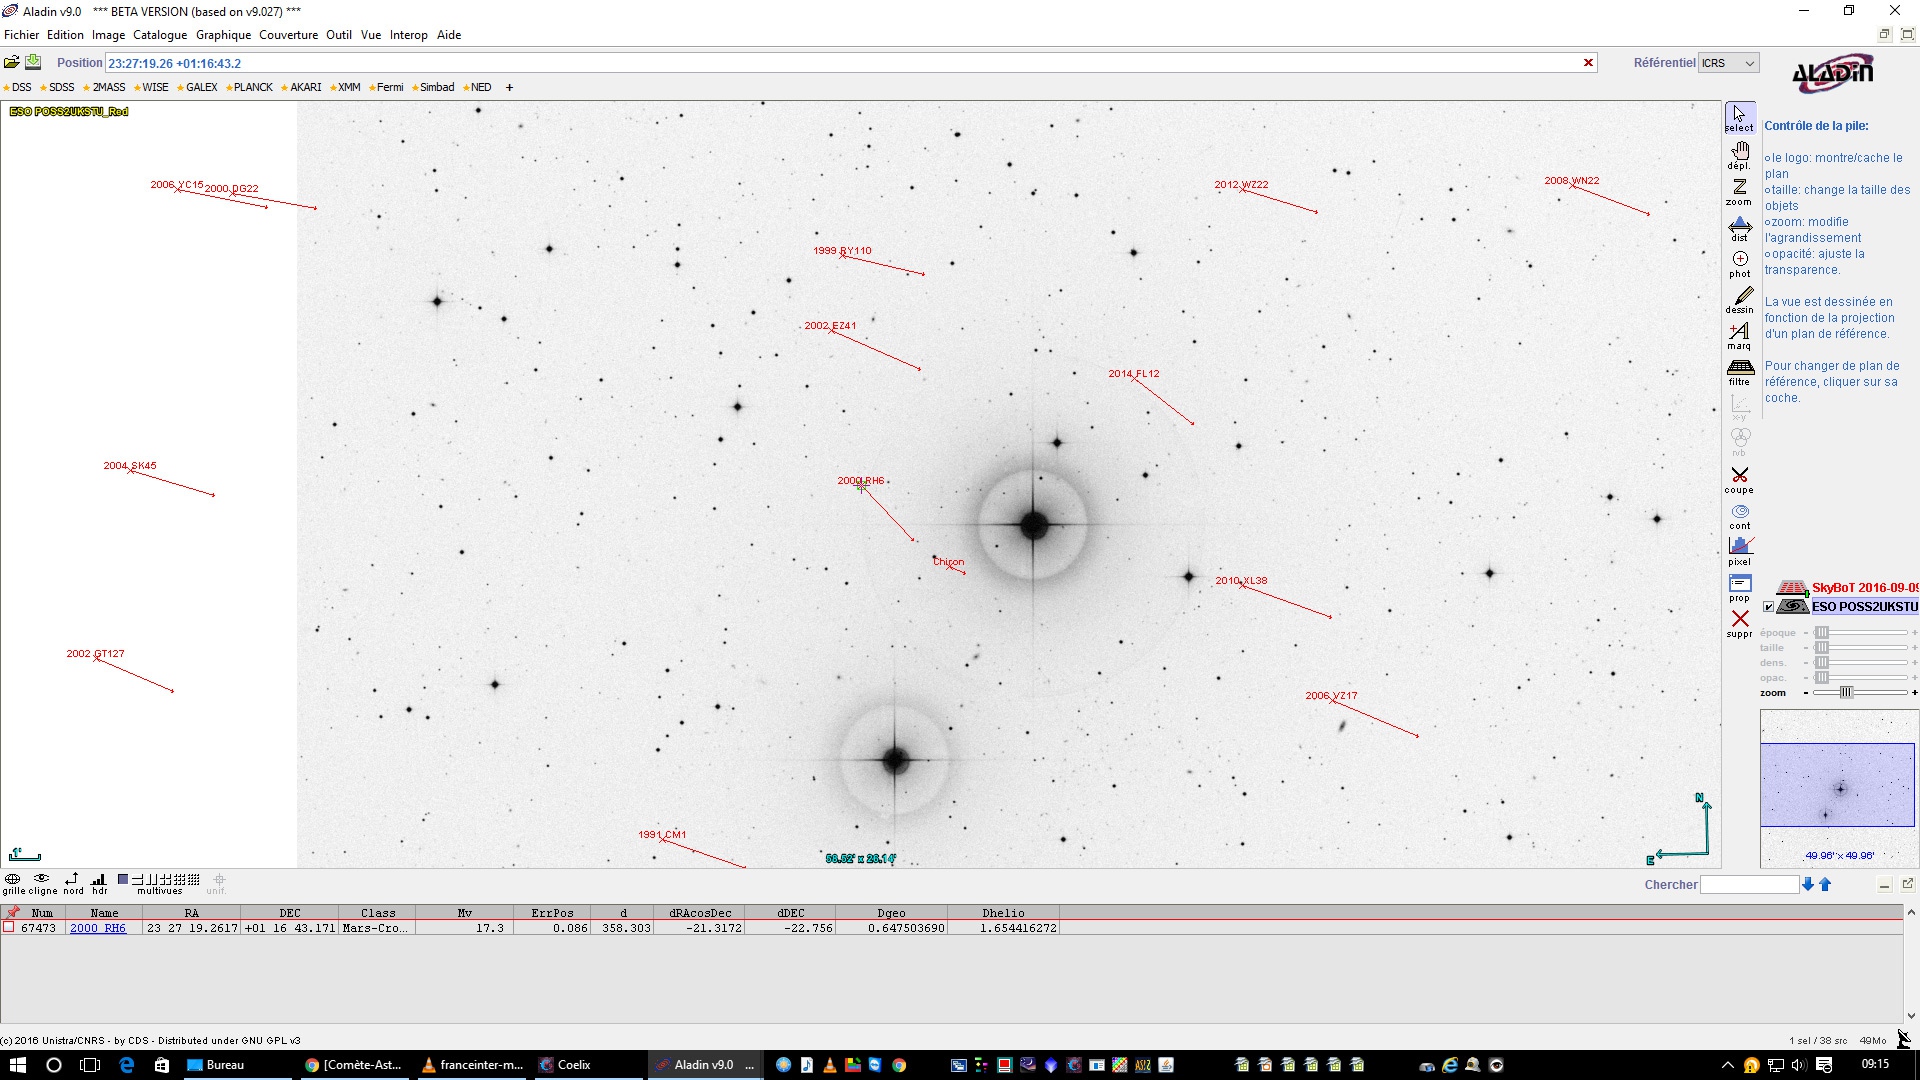Screen dimensions: 1920x1080
Task: Toggle the nord north-up orientation
Action: tap(72, 881)
